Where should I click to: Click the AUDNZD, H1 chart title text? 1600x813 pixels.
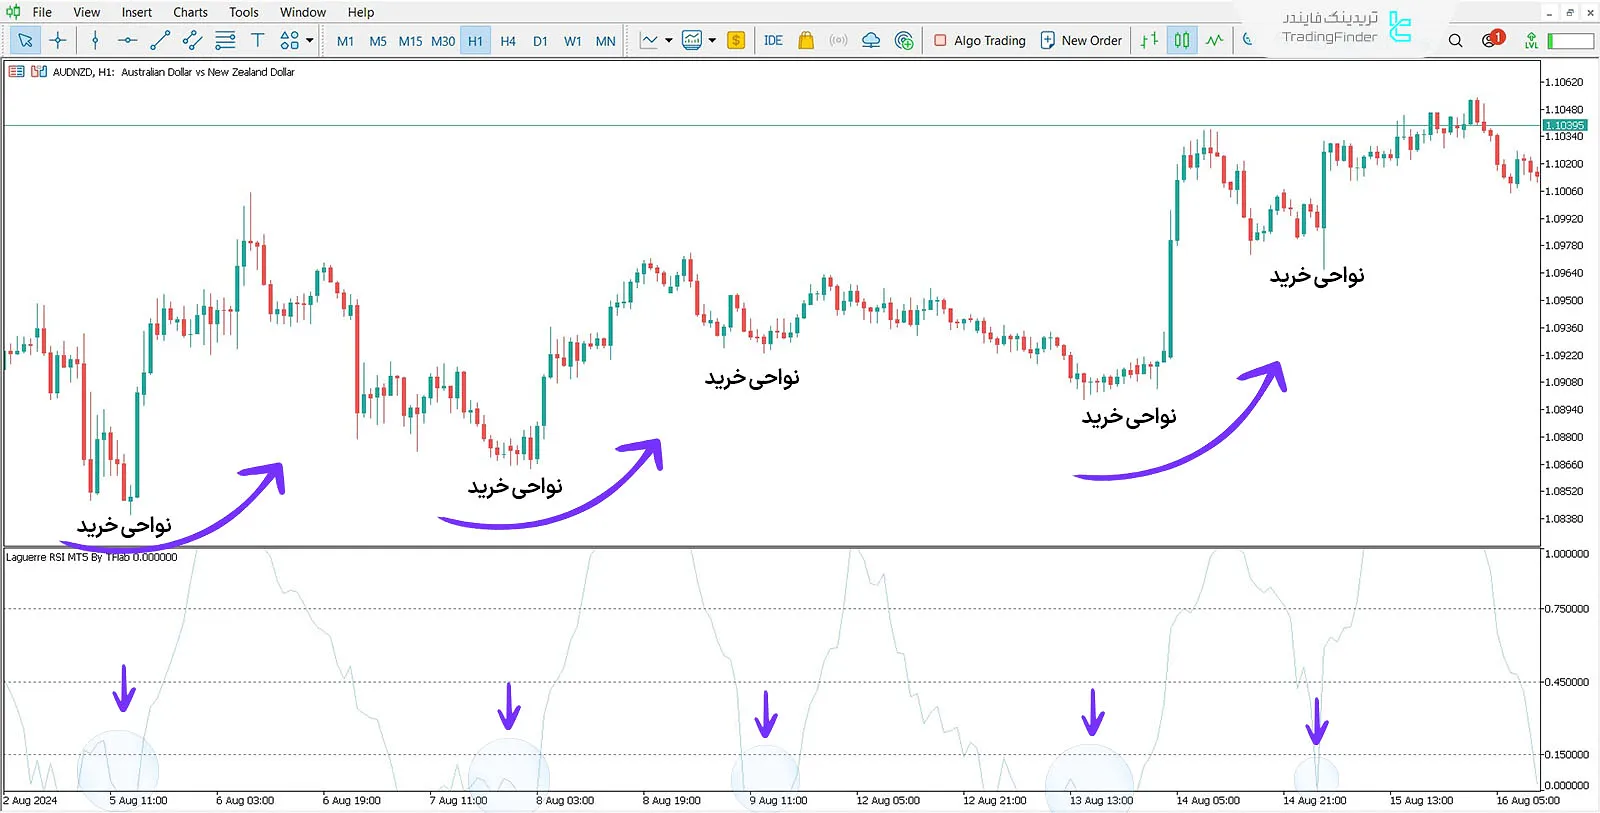pyautogui.click(x=173, y=72)
